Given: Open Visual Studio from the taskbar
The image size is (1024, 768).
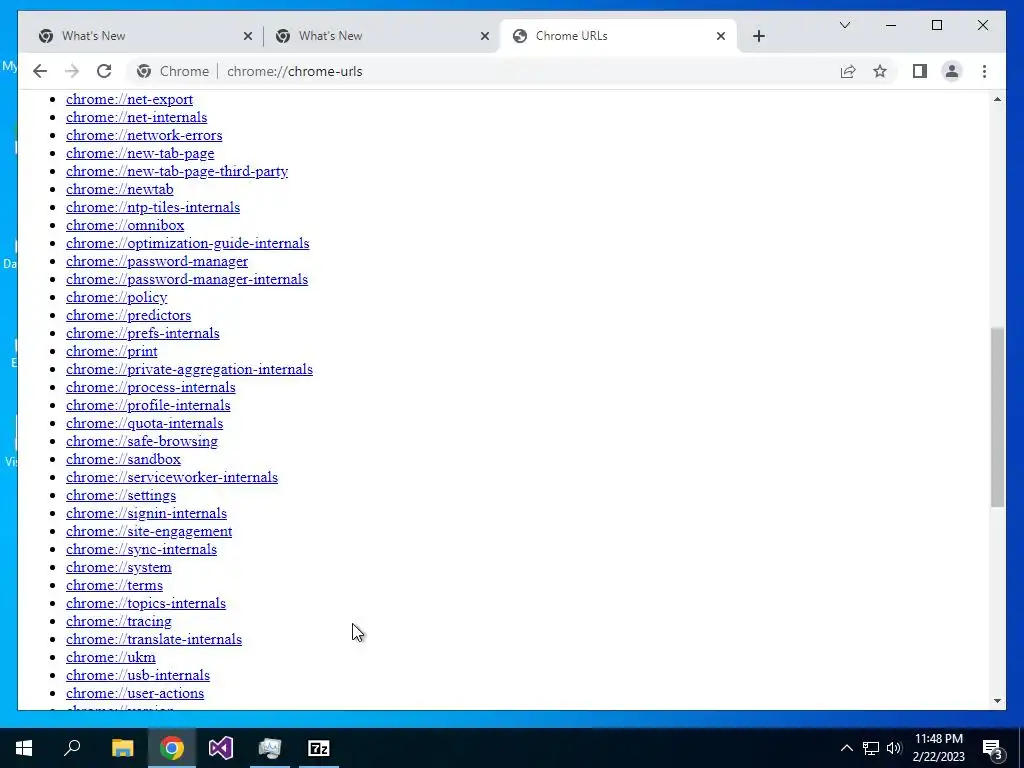Looking at the screenshot, I should [x=221, y=748].
